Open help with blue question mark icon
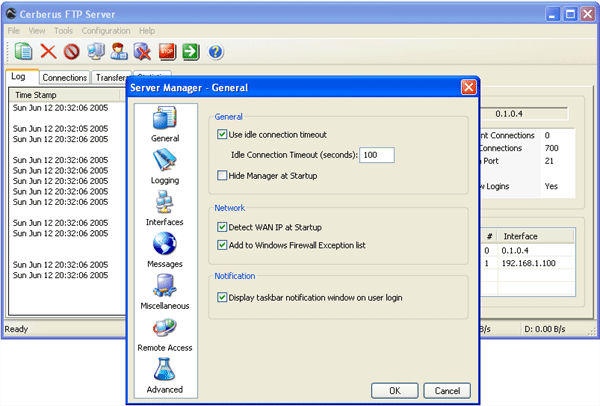 tap(215, 51)
